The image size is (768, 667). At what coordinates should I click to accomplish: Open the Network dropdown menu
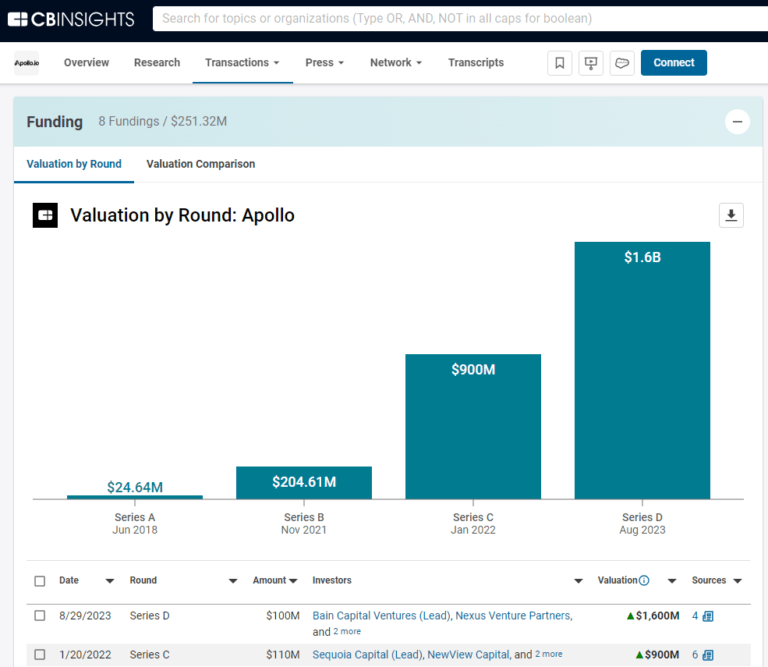pos(396,63)
